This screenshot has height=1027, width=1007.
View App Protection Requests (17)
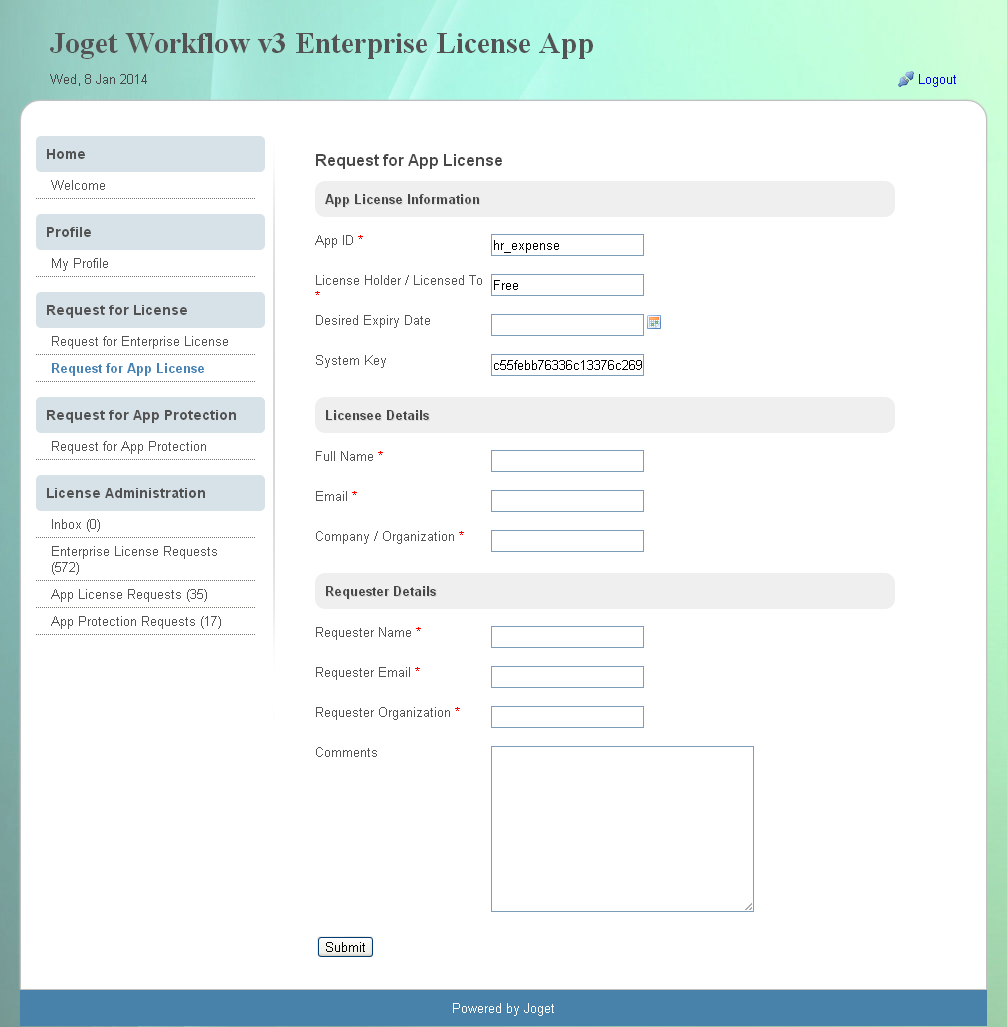click(x=136, y=621)
